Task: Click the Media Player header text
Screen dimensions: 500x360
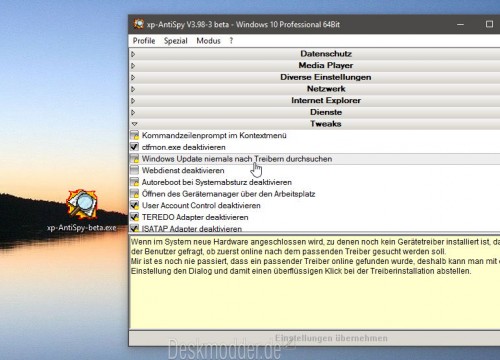Action: (326, 65)
